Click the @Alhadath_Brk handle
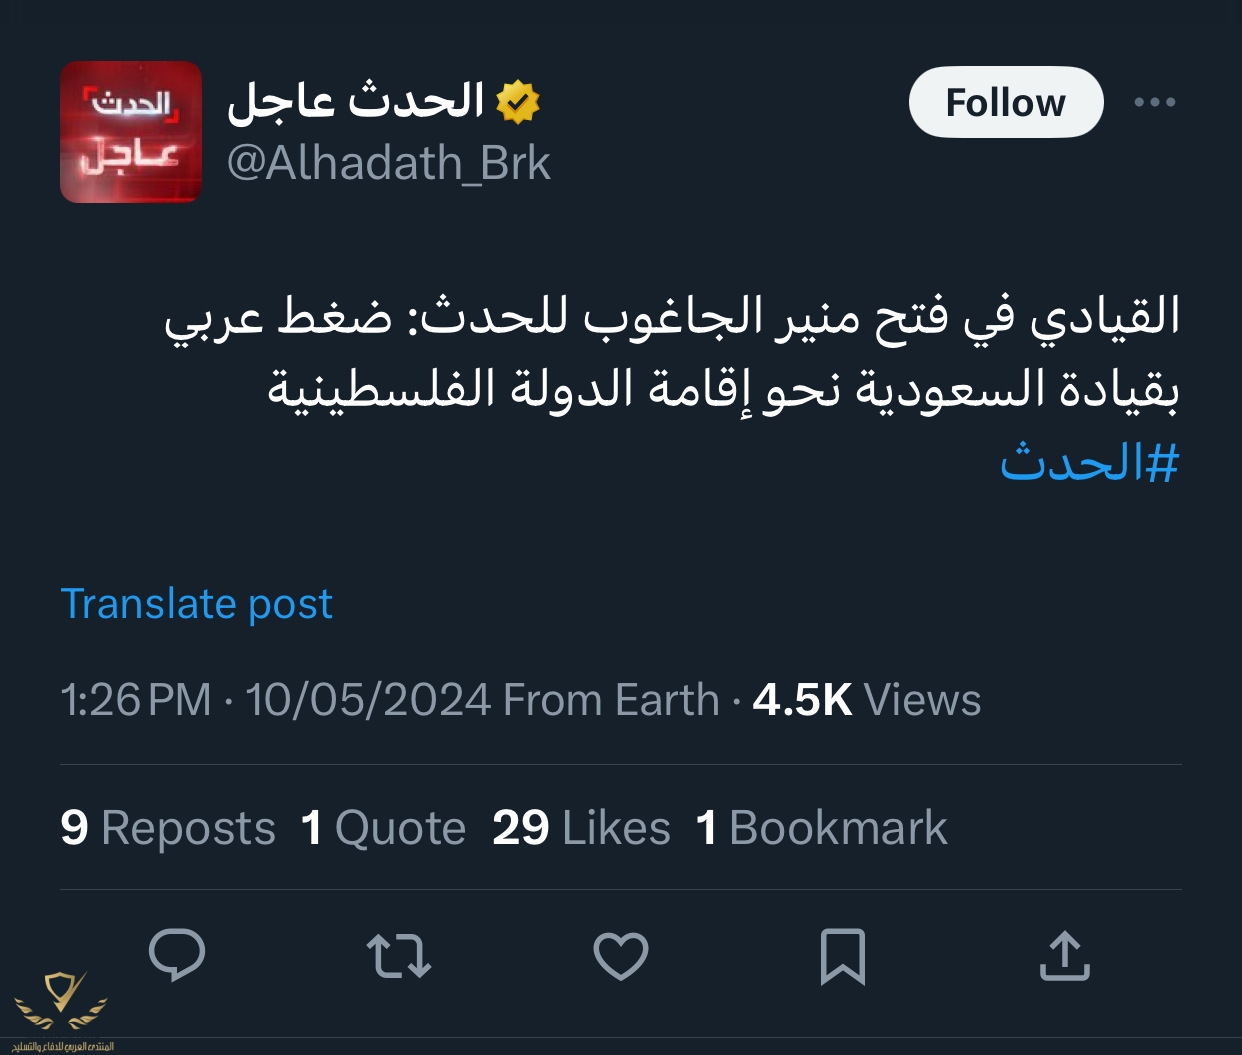This screenshot has width=1242, height=1055. [x=388, y=163]
